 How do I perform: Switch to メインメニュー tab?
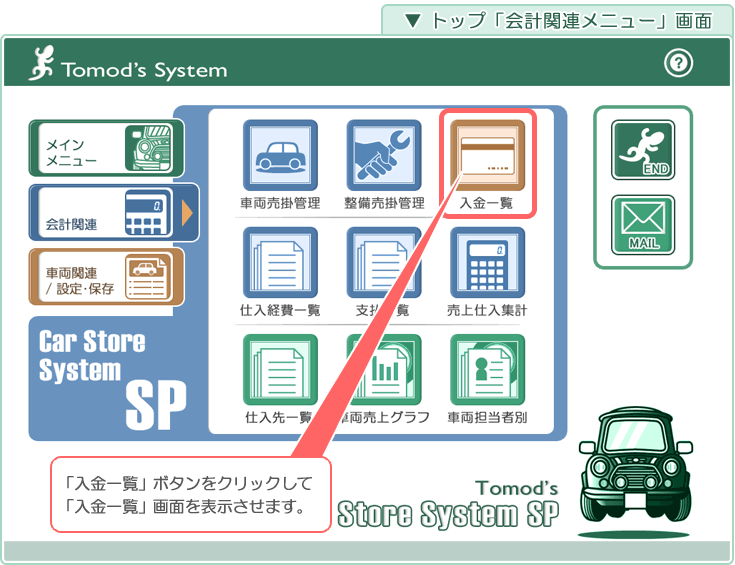106,148
